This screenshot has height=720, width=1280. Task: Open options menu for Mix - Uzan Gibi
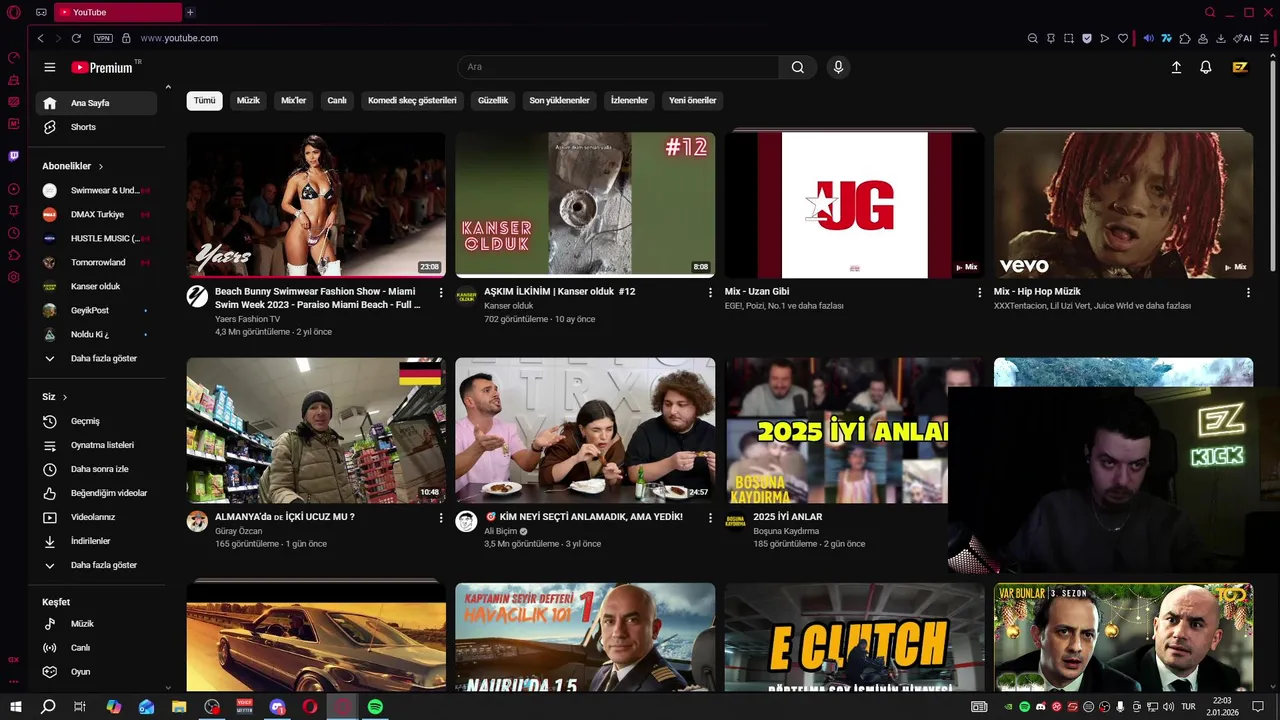click(x=979, y=292)
